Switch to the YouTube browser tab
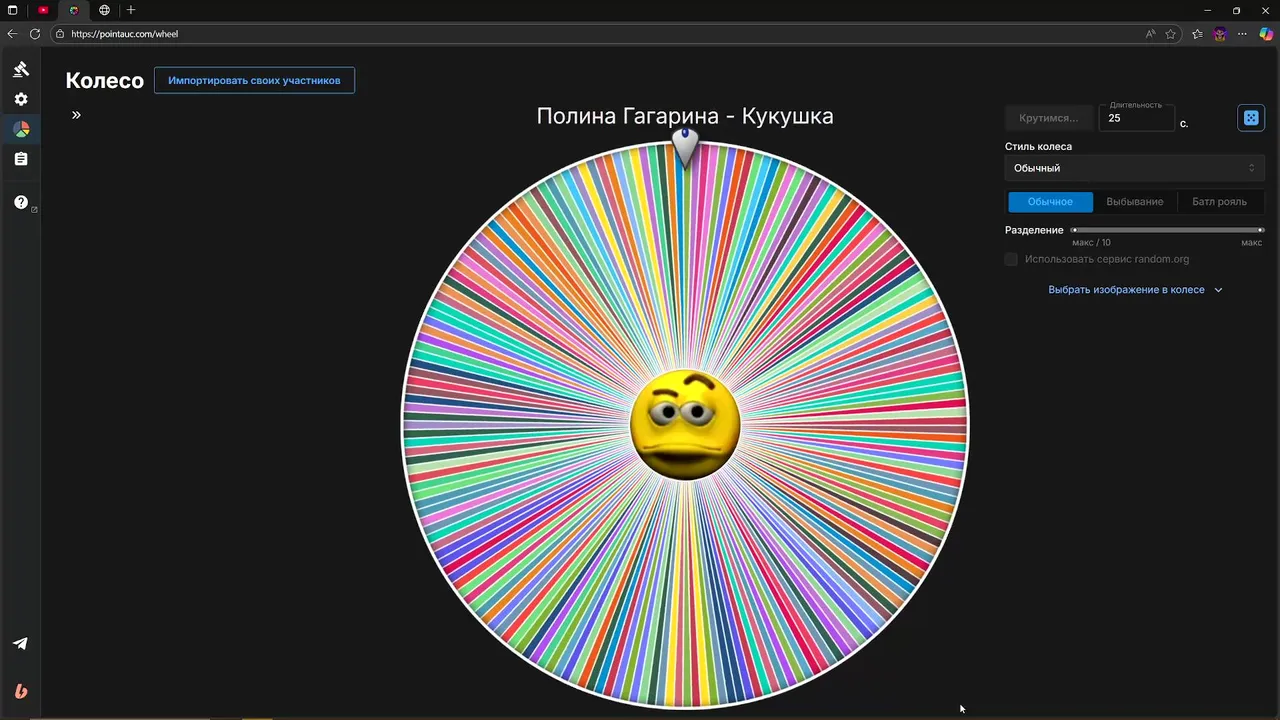 pos(43,10)
